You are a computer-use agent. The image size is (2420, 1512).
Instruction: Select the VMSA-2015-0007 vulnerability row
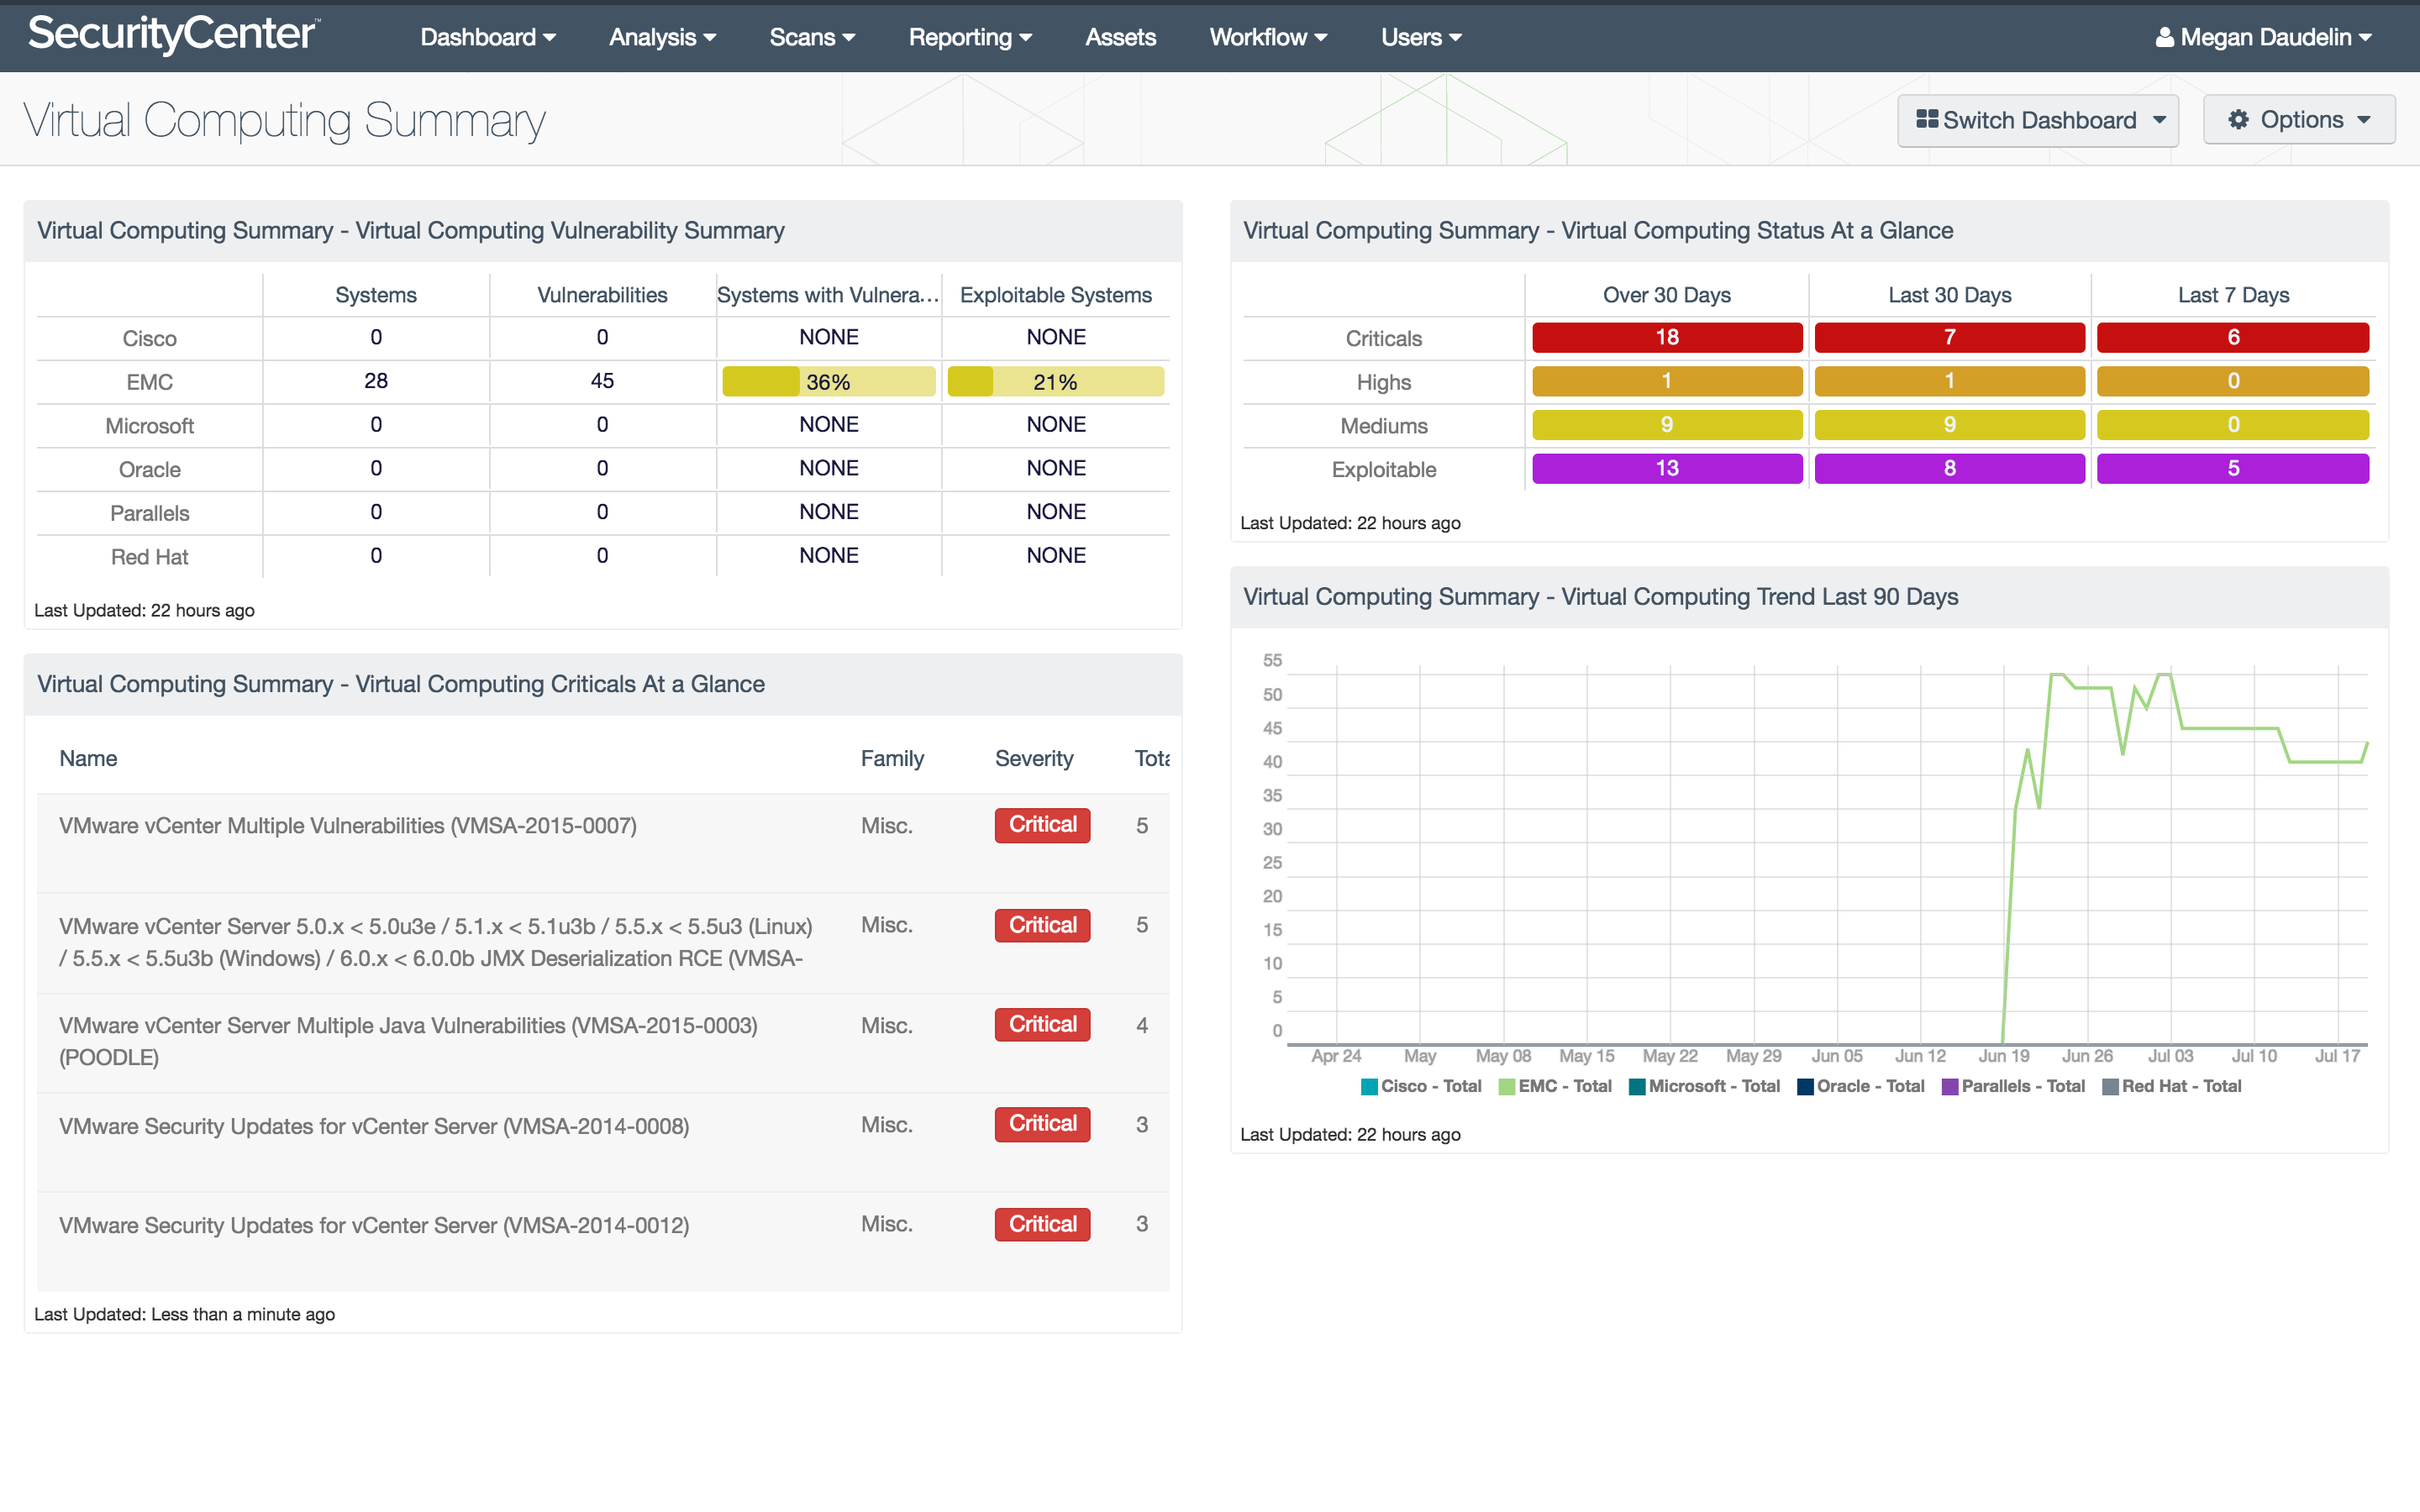pos(603,843)
